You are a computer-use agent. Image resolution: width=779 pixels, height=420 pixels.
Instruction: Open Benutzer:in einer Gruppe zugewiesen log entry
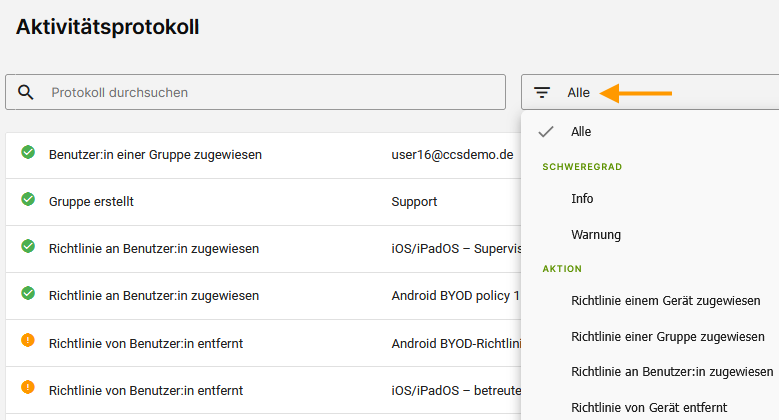tap(155, 155)
